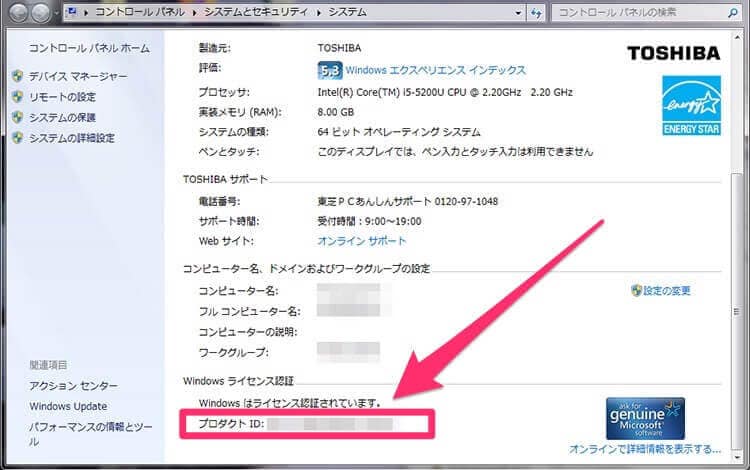This screenshot has height=470, width=750.
Task: Click the Back navigation button
Action: [19, 13]
